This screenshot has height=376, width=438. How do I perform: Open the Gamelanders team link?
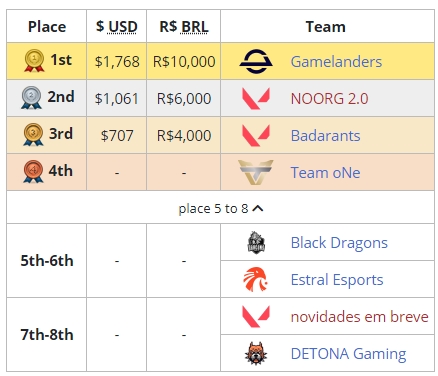coord(336,62)
